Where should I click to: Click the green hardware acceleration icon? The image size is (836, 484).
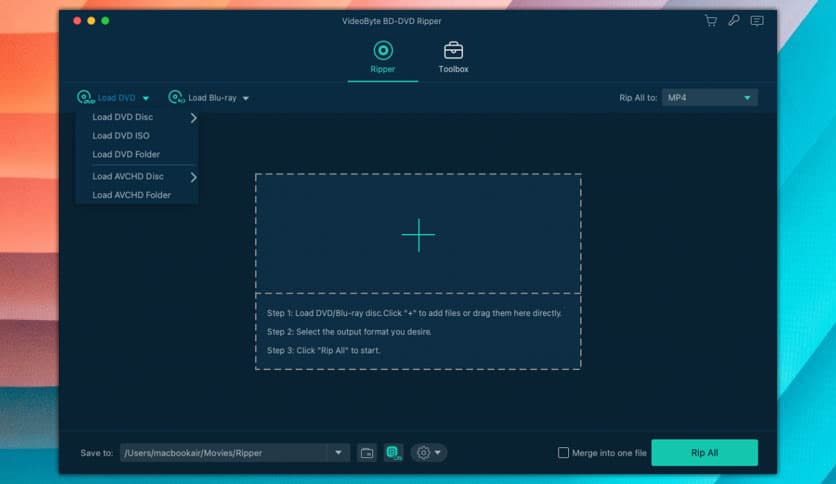(x=393, y=453)
